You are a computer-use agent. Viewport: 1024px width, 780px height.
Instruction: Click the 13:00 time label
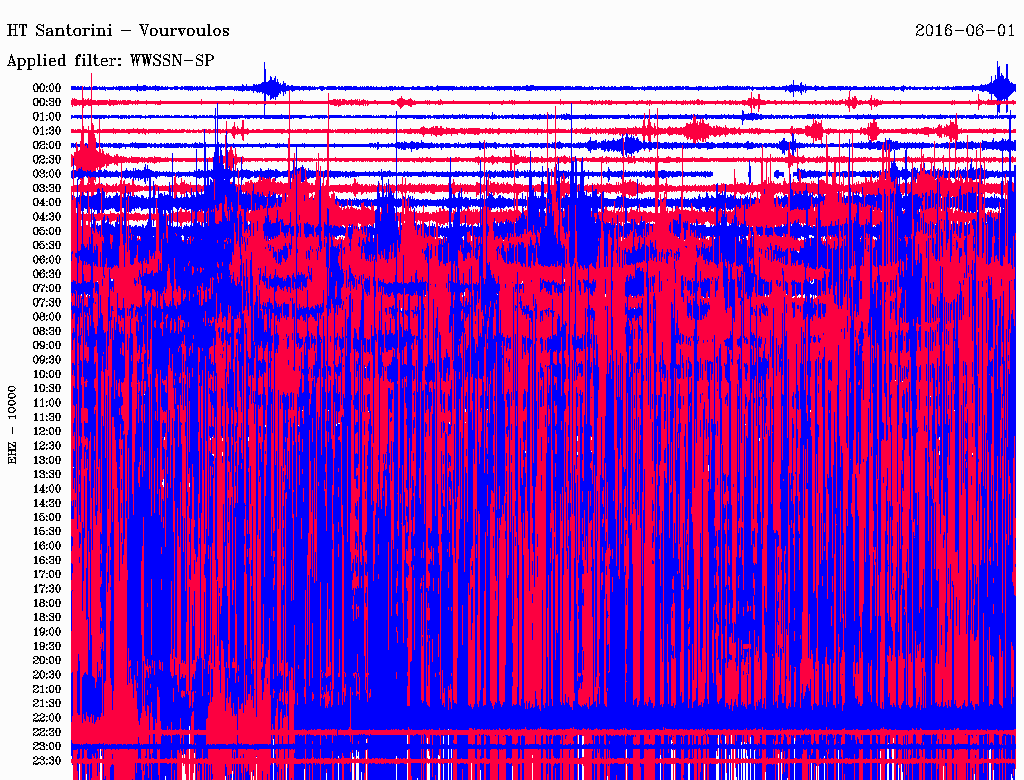tap(47, 460)
